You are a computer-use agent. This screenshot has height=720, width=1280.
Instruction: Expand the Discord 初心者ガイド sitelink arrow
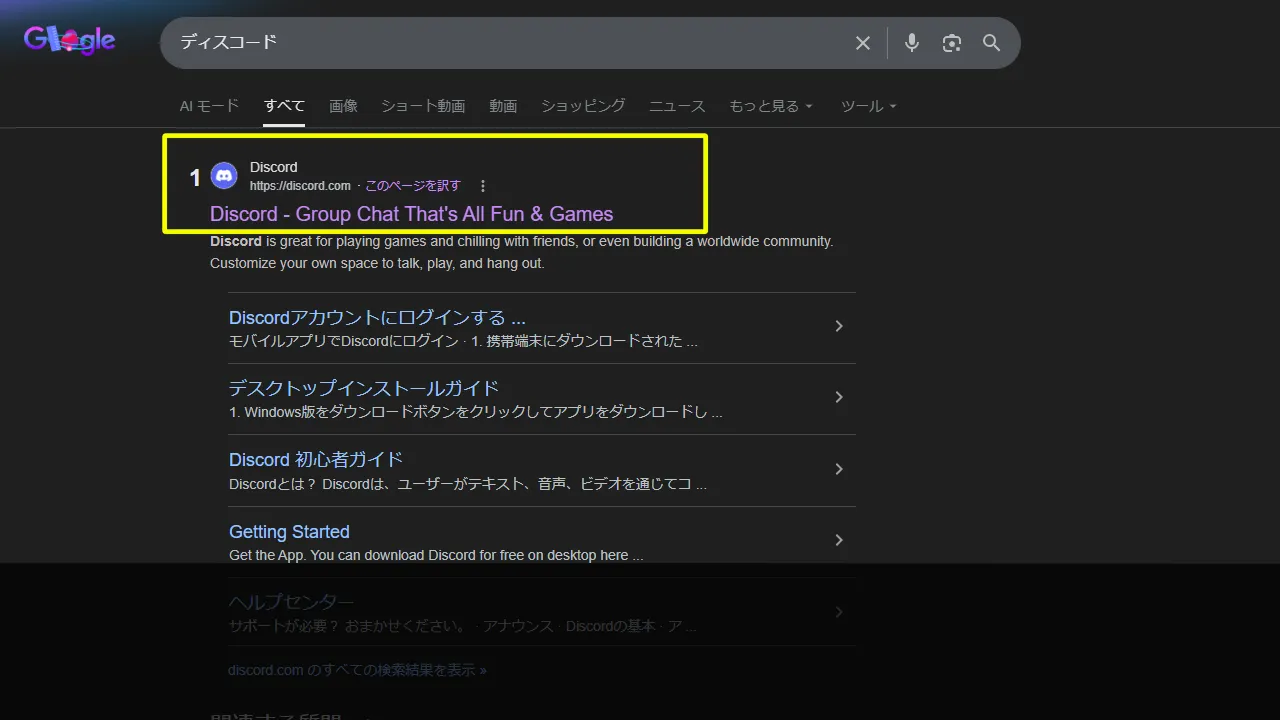(838, 468)
